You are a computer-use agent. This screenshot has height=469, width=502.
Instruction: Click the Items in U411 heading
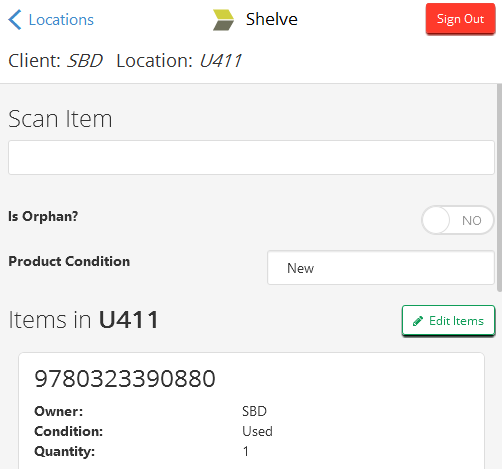click(x=83, y=320)
